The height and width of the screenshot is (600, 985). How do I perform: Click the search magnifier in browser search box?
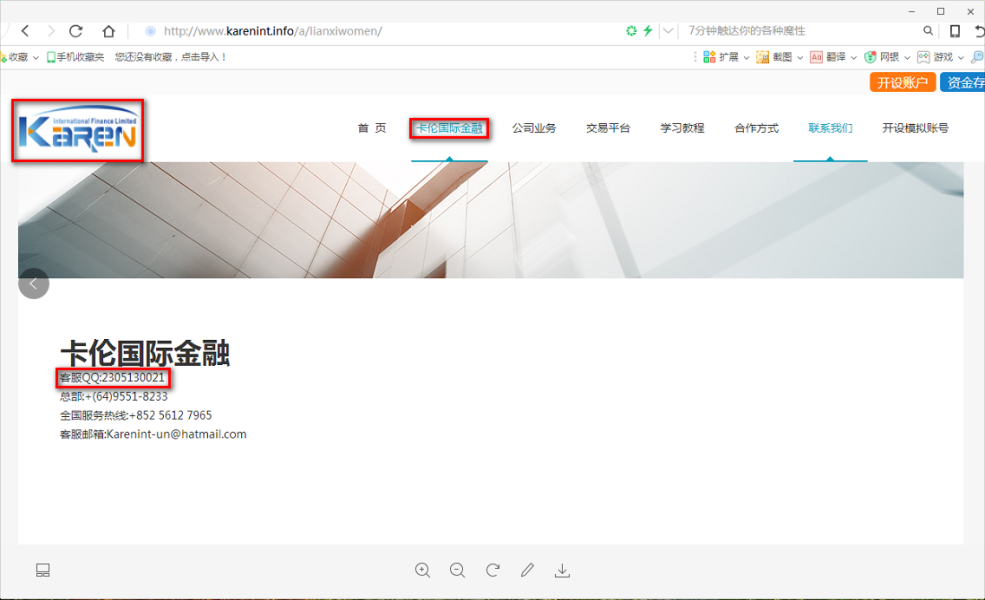928,31
